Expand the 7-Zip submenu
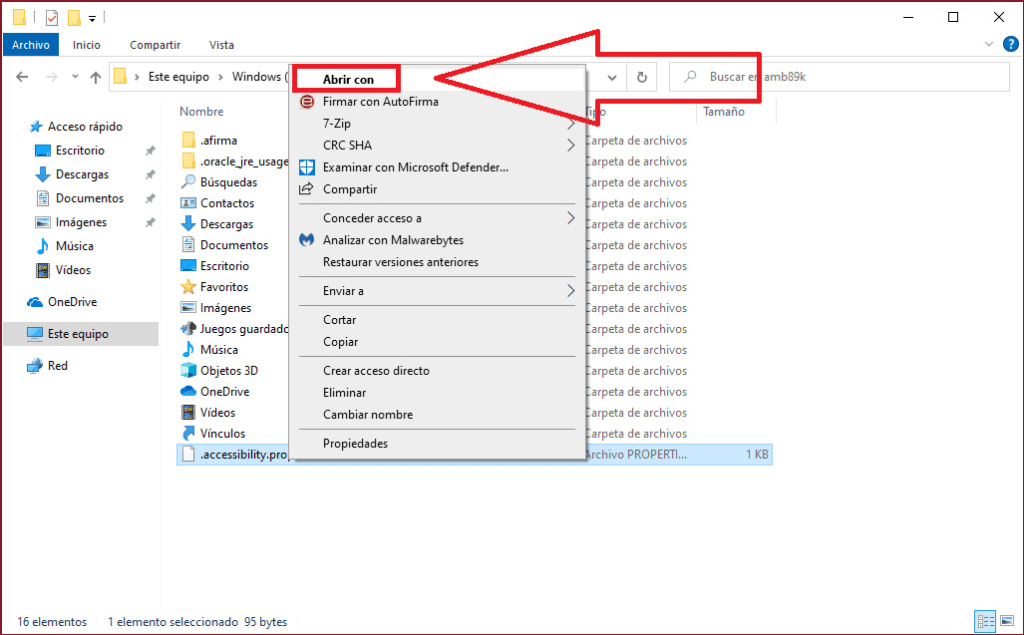Image resolution: width=1024 pixels, height=635 pixels. point(571,124)
